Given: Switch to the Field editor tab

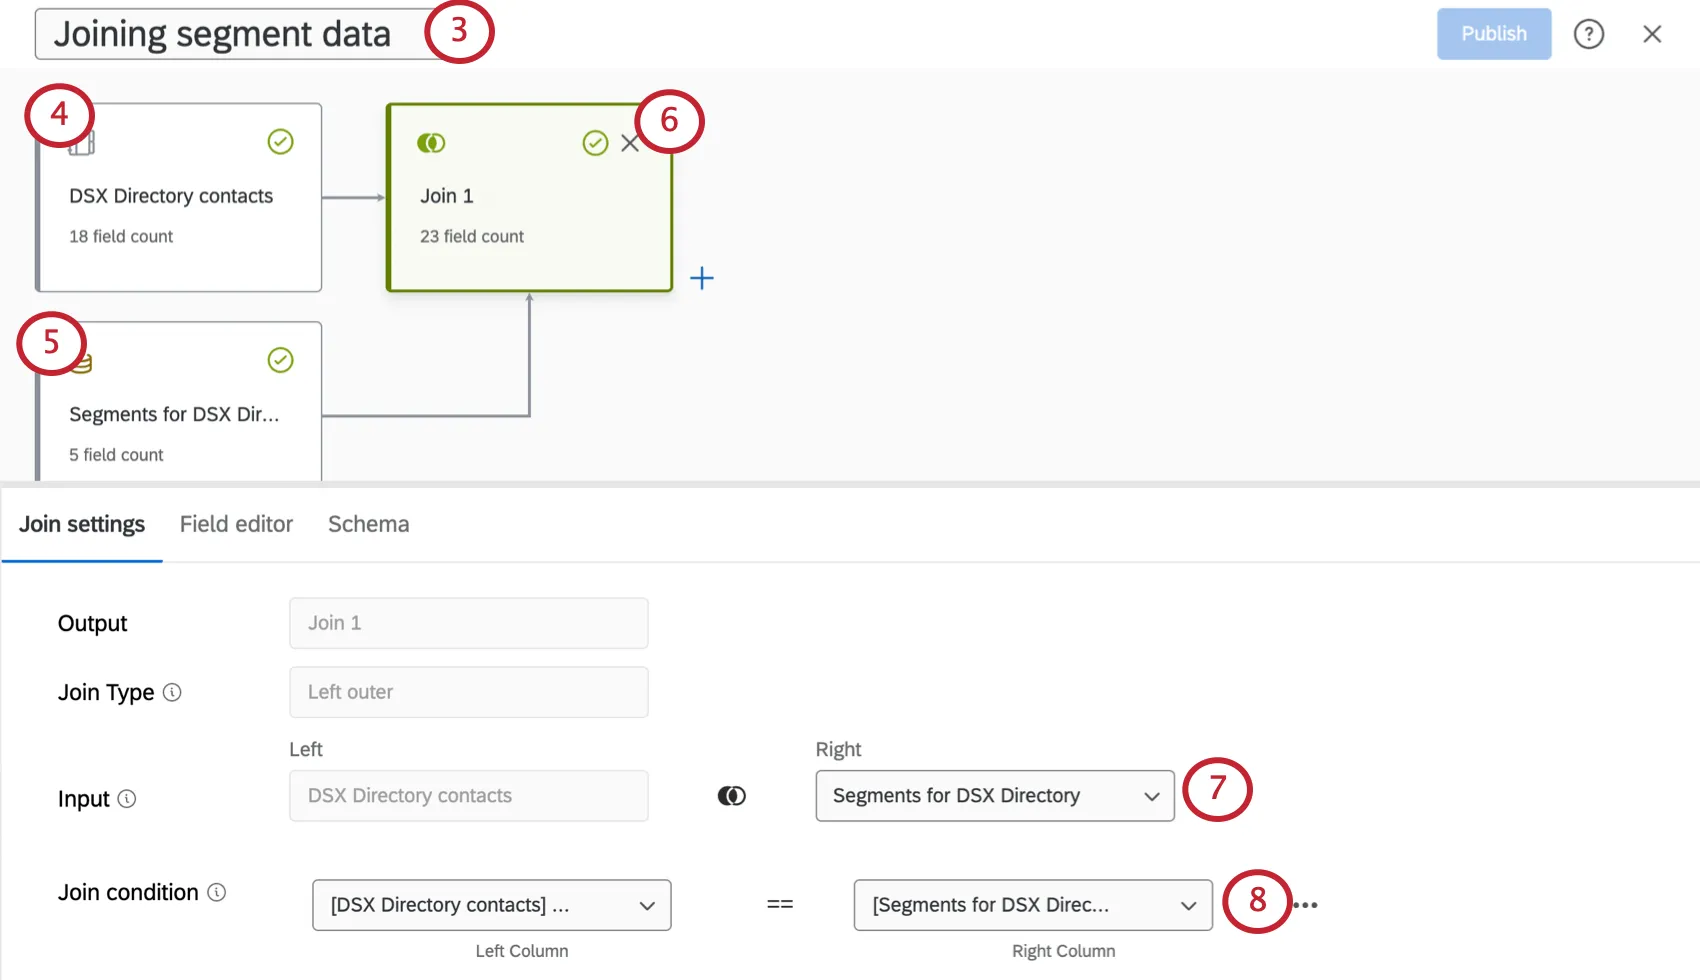Looking at the screenshot, I should (x=236, y=524).
